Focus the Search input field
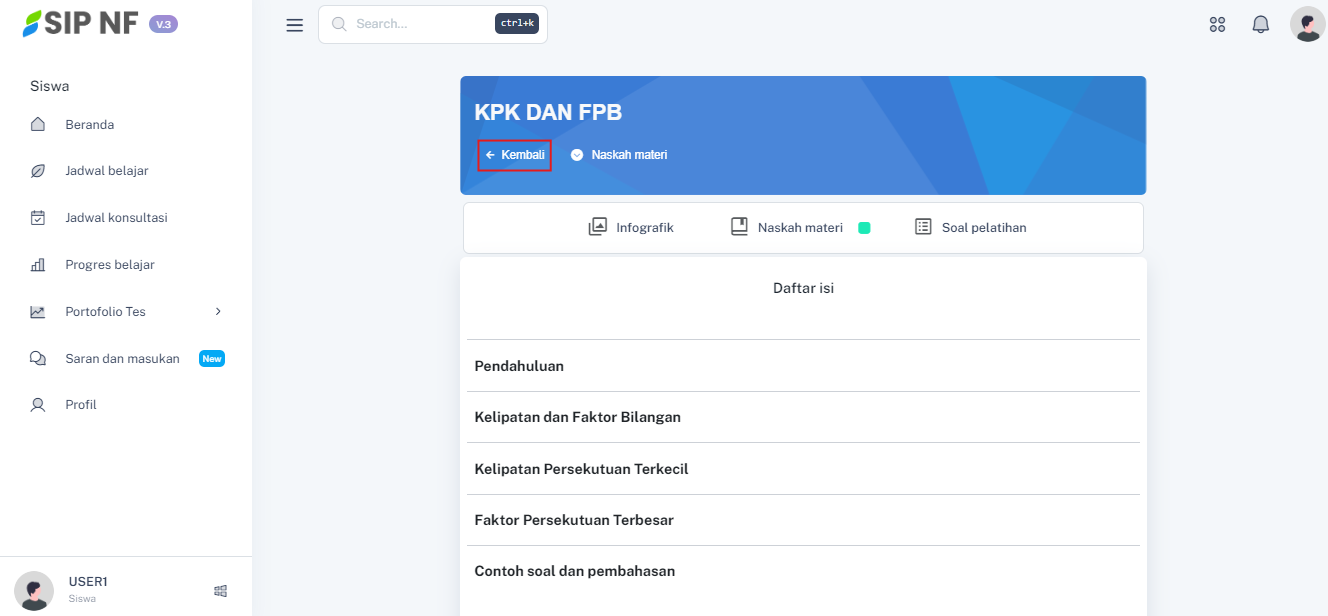The height and width of the screenshot is (616, 1328). click(420, 24)
